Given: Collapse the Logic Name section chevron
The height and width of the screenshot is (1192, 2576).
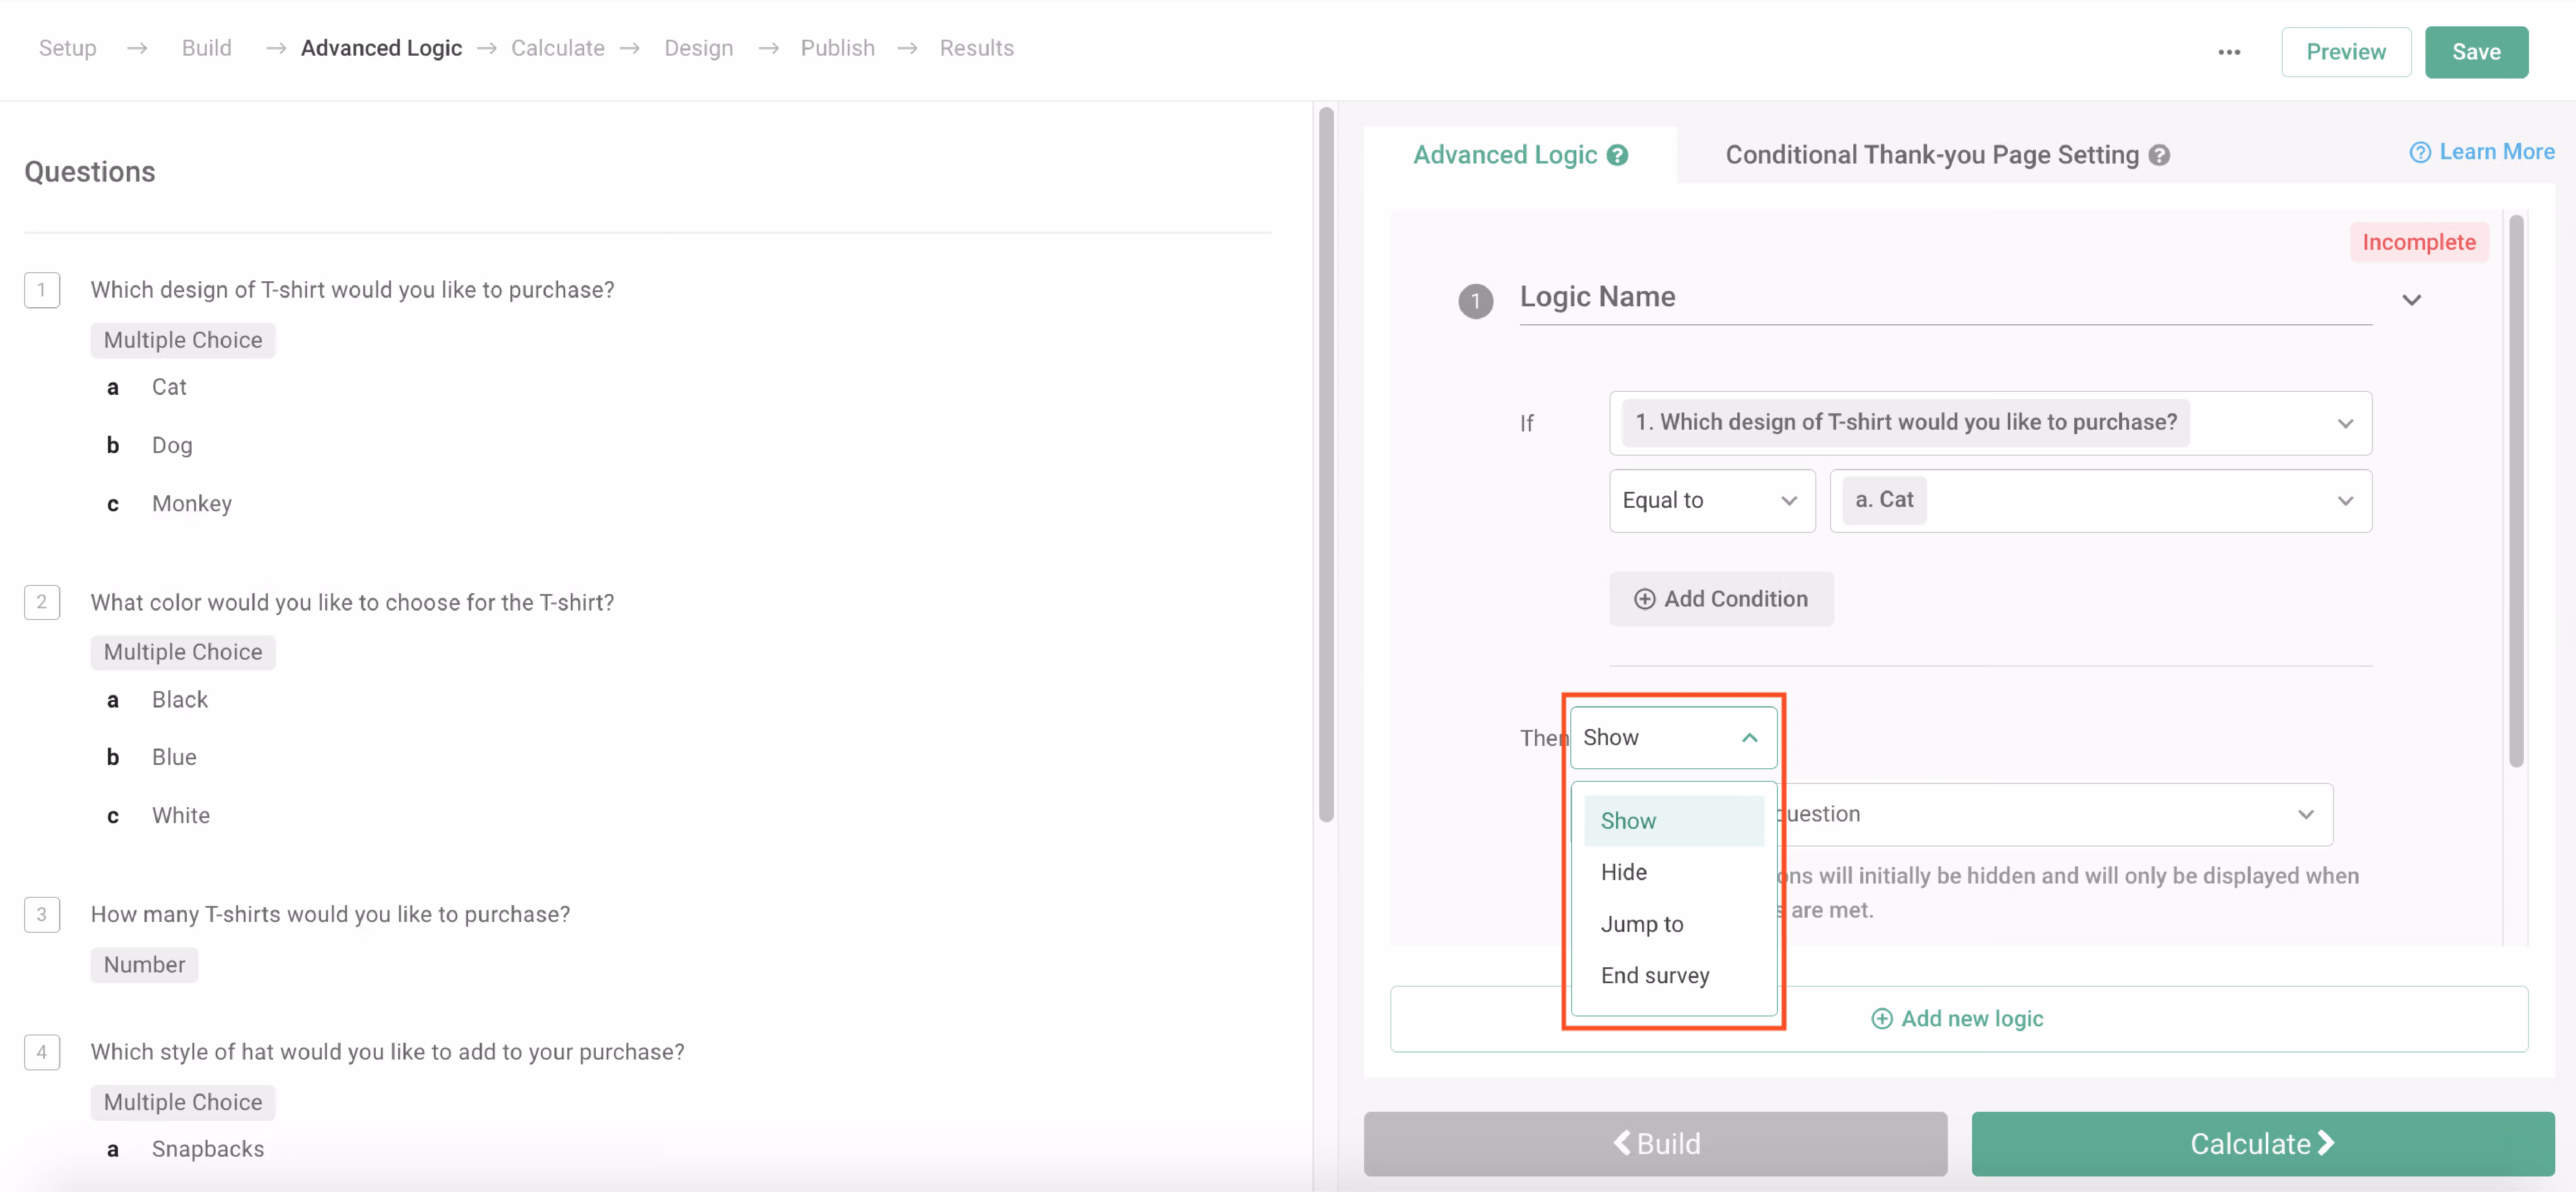Looking at the screenshot, I should pyautogui.click(x=2411, y=300).
